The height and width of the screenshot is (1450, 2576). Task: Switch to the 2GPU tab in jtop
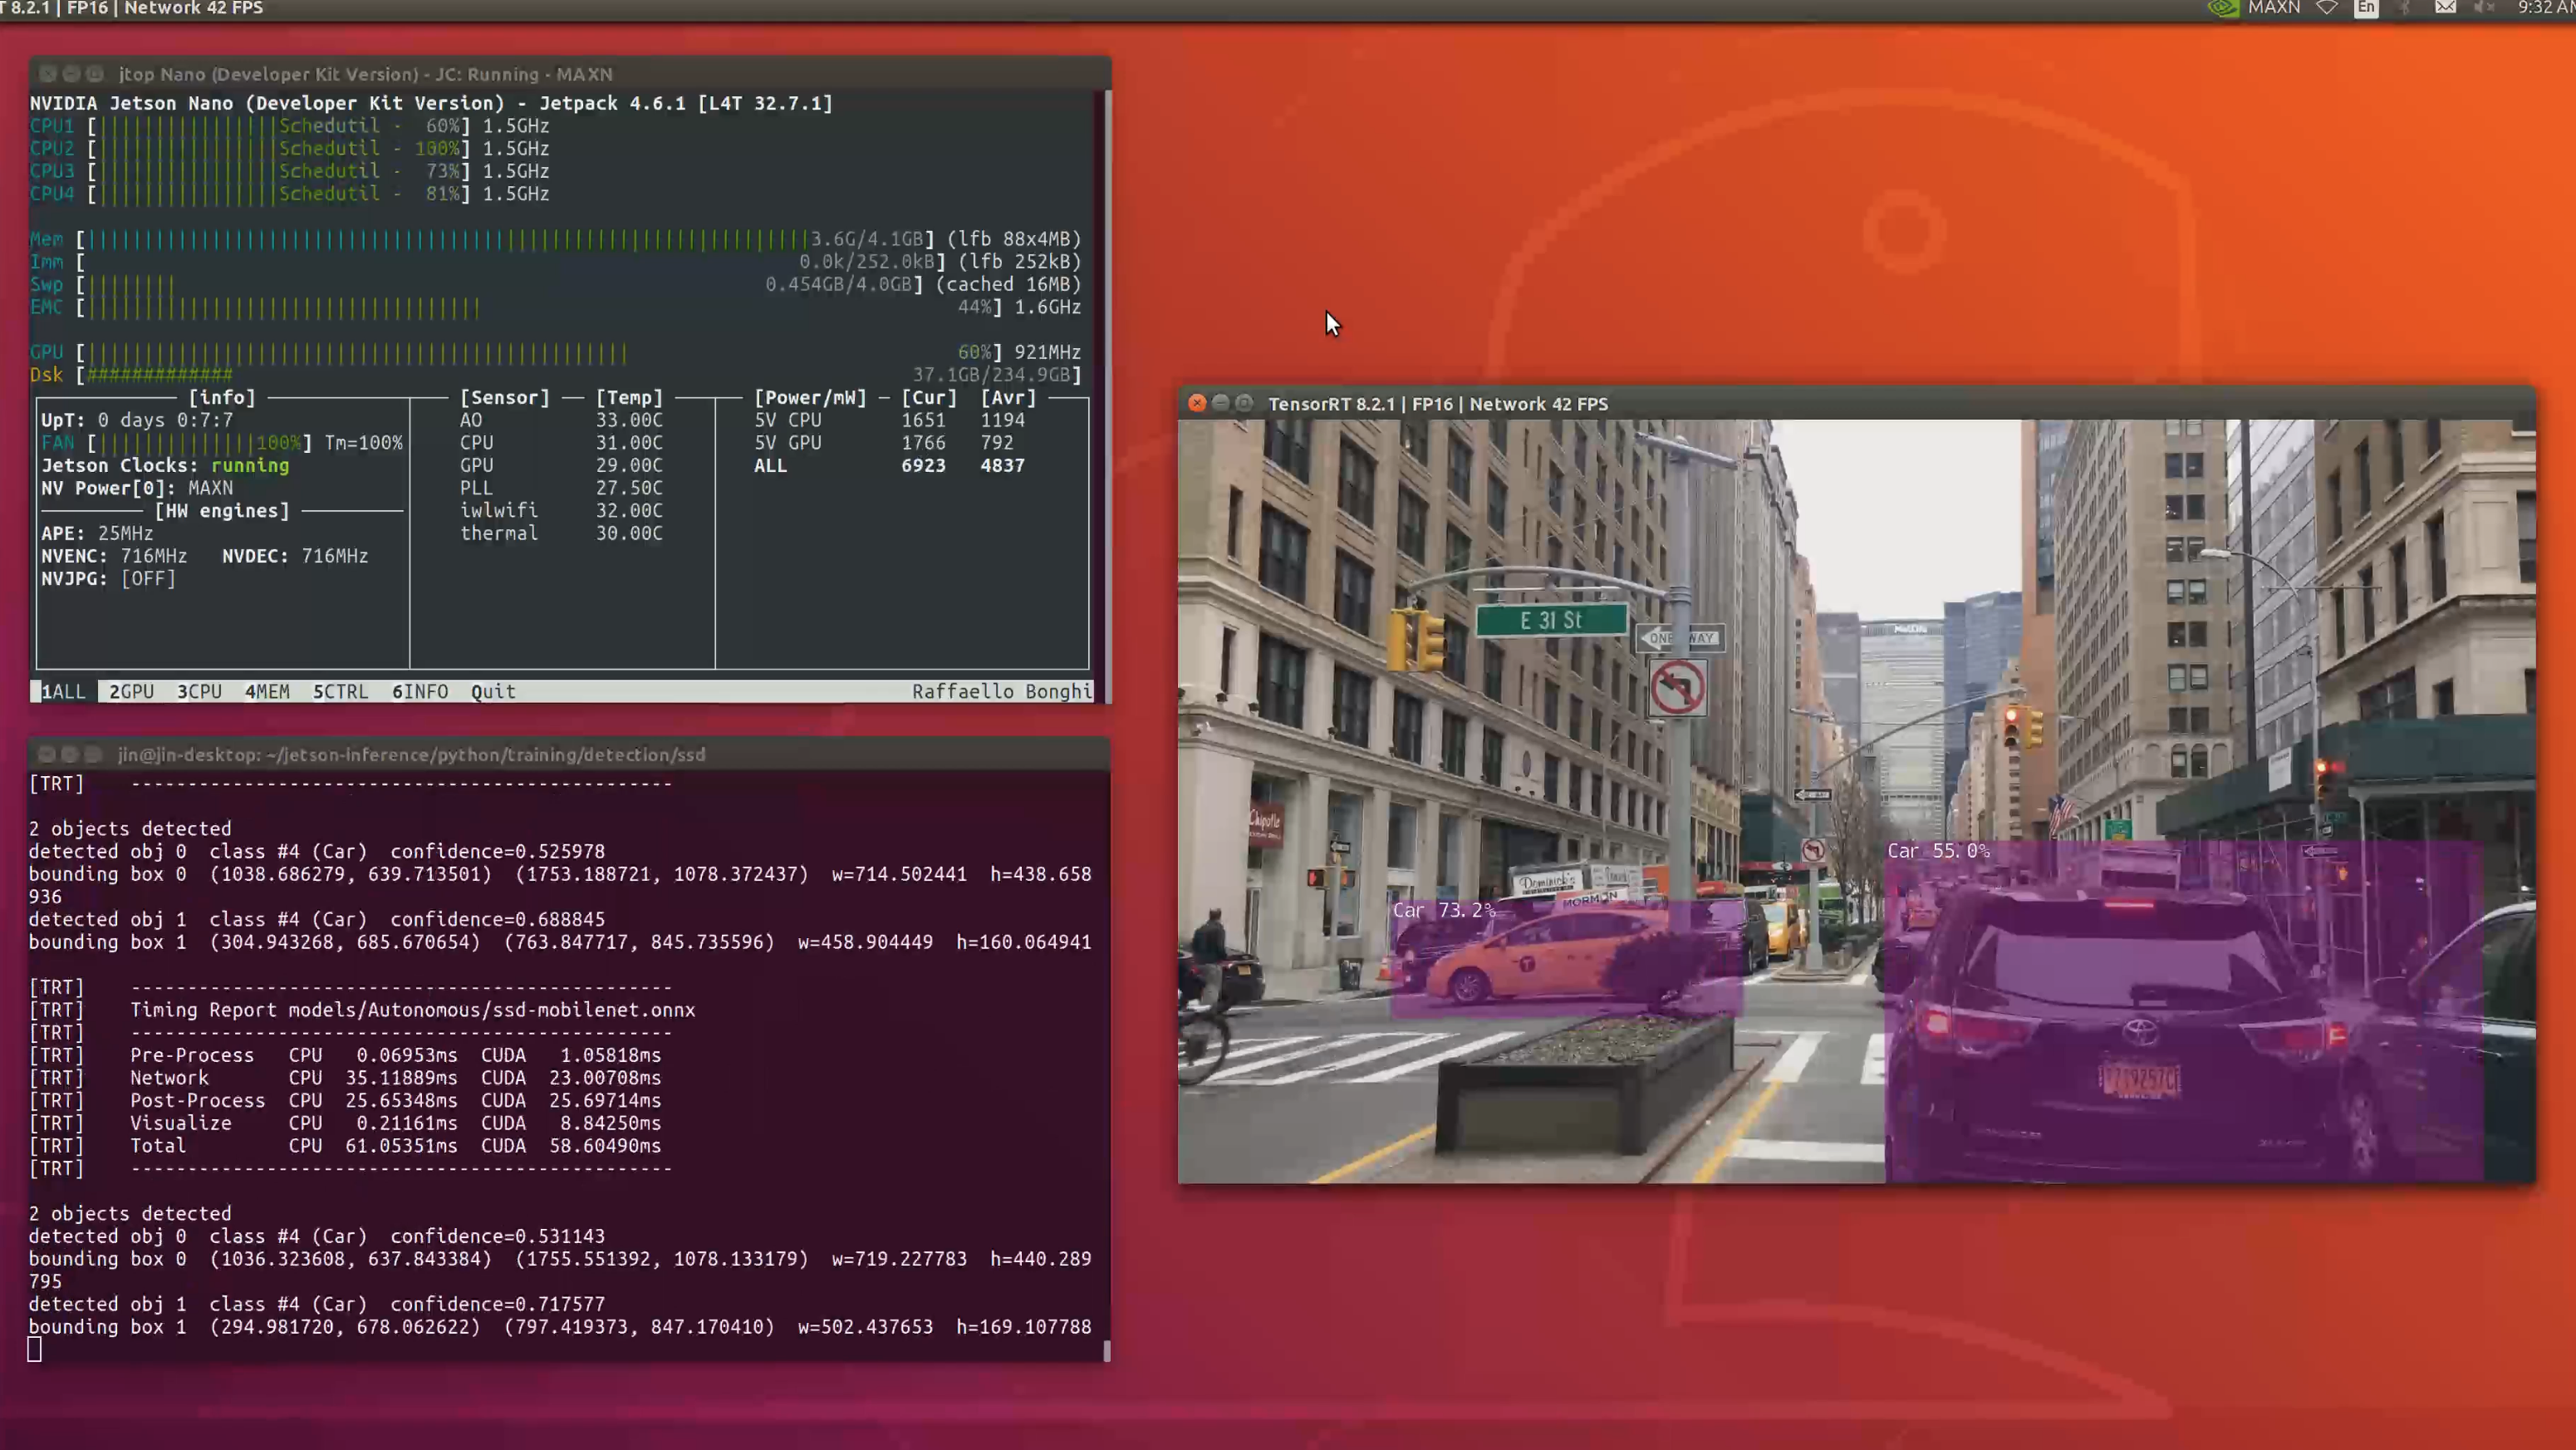pos(131,691)
